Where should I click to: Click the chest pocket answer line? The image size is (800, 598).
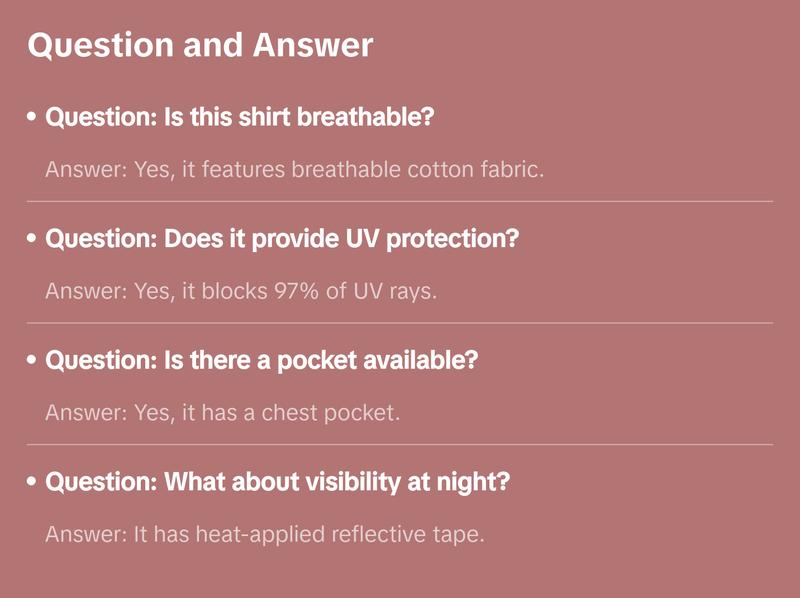222,412
